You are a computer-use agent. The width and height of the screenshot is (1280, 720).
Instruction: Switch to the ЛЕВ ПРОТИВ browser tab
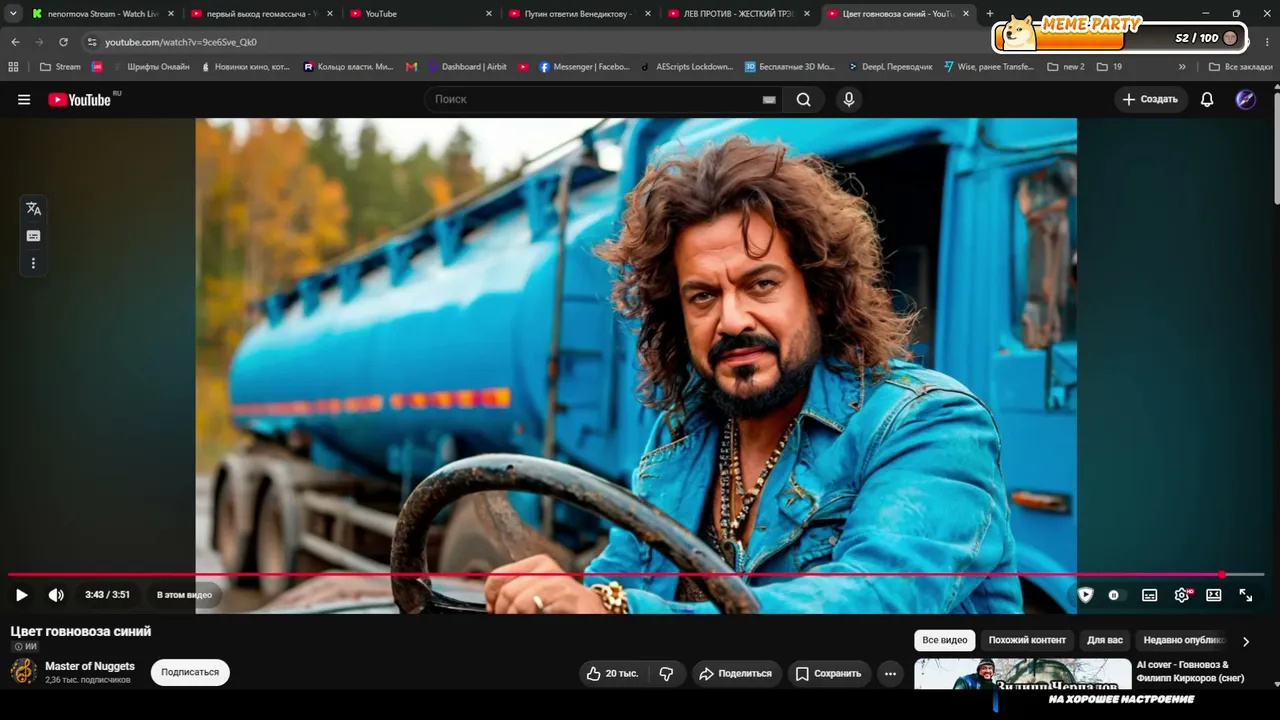pos(738,14)
